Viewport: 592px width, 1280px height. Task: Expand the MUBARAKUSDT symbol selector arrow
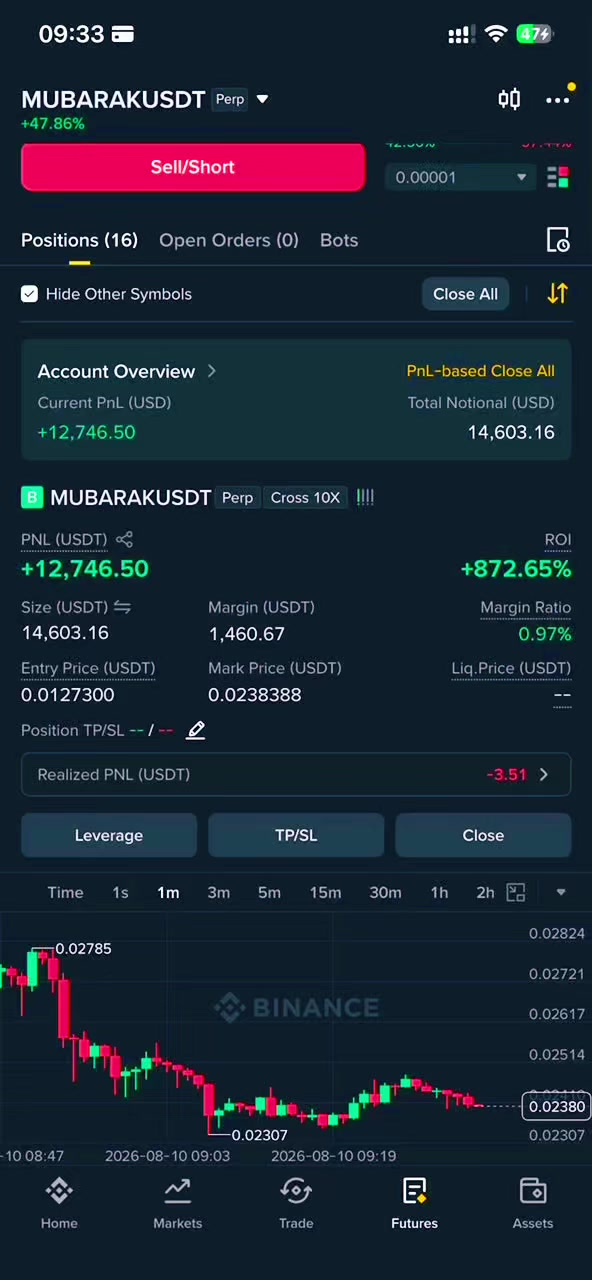point(262,99)
